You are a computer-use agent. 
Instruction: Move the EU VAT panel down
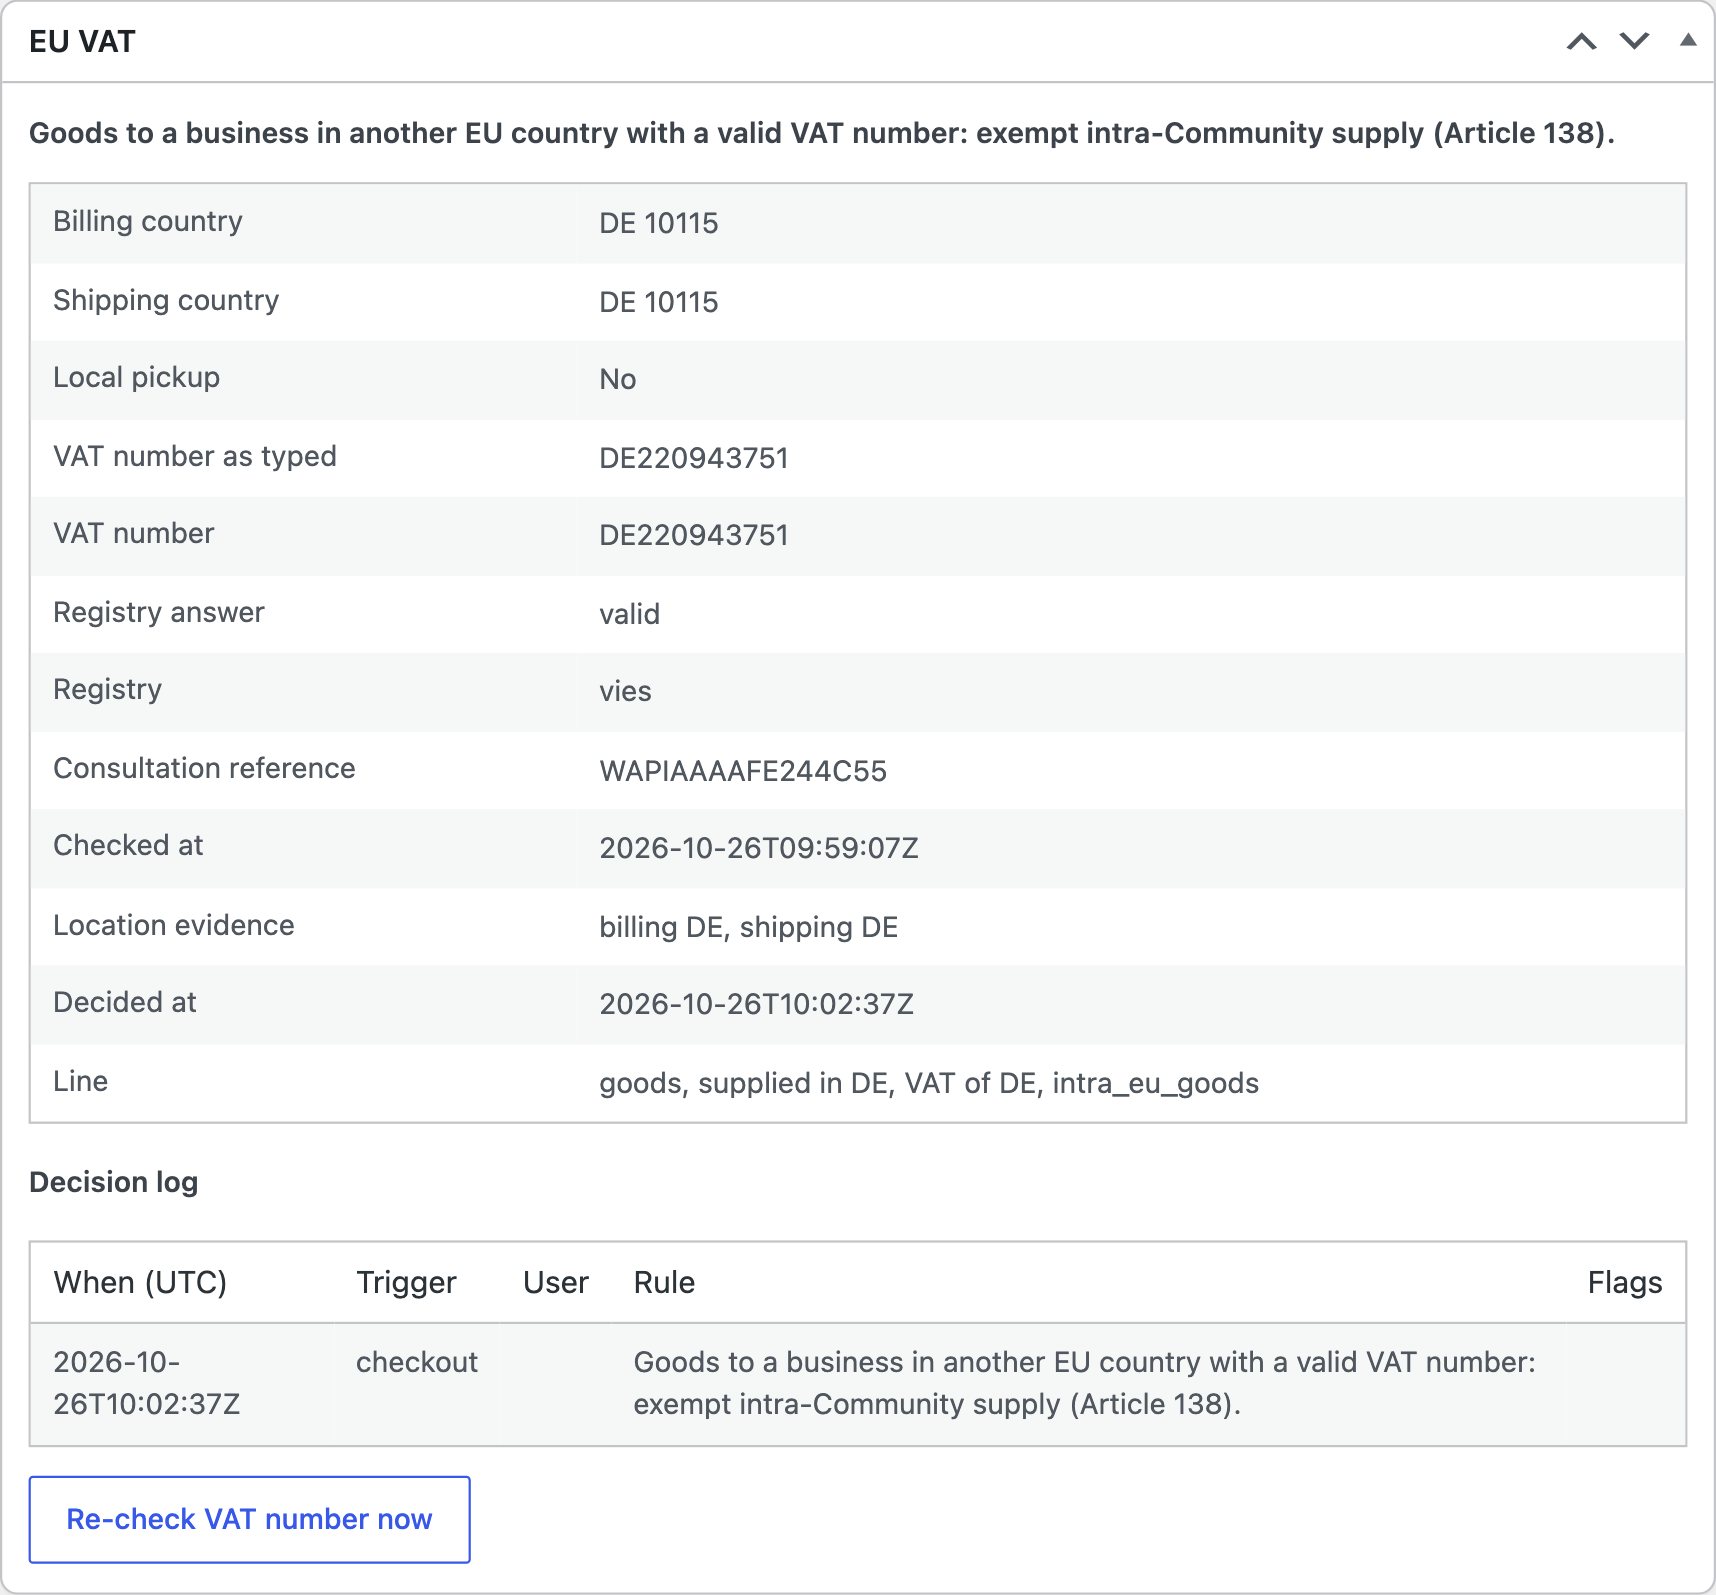pos(1634,41)
